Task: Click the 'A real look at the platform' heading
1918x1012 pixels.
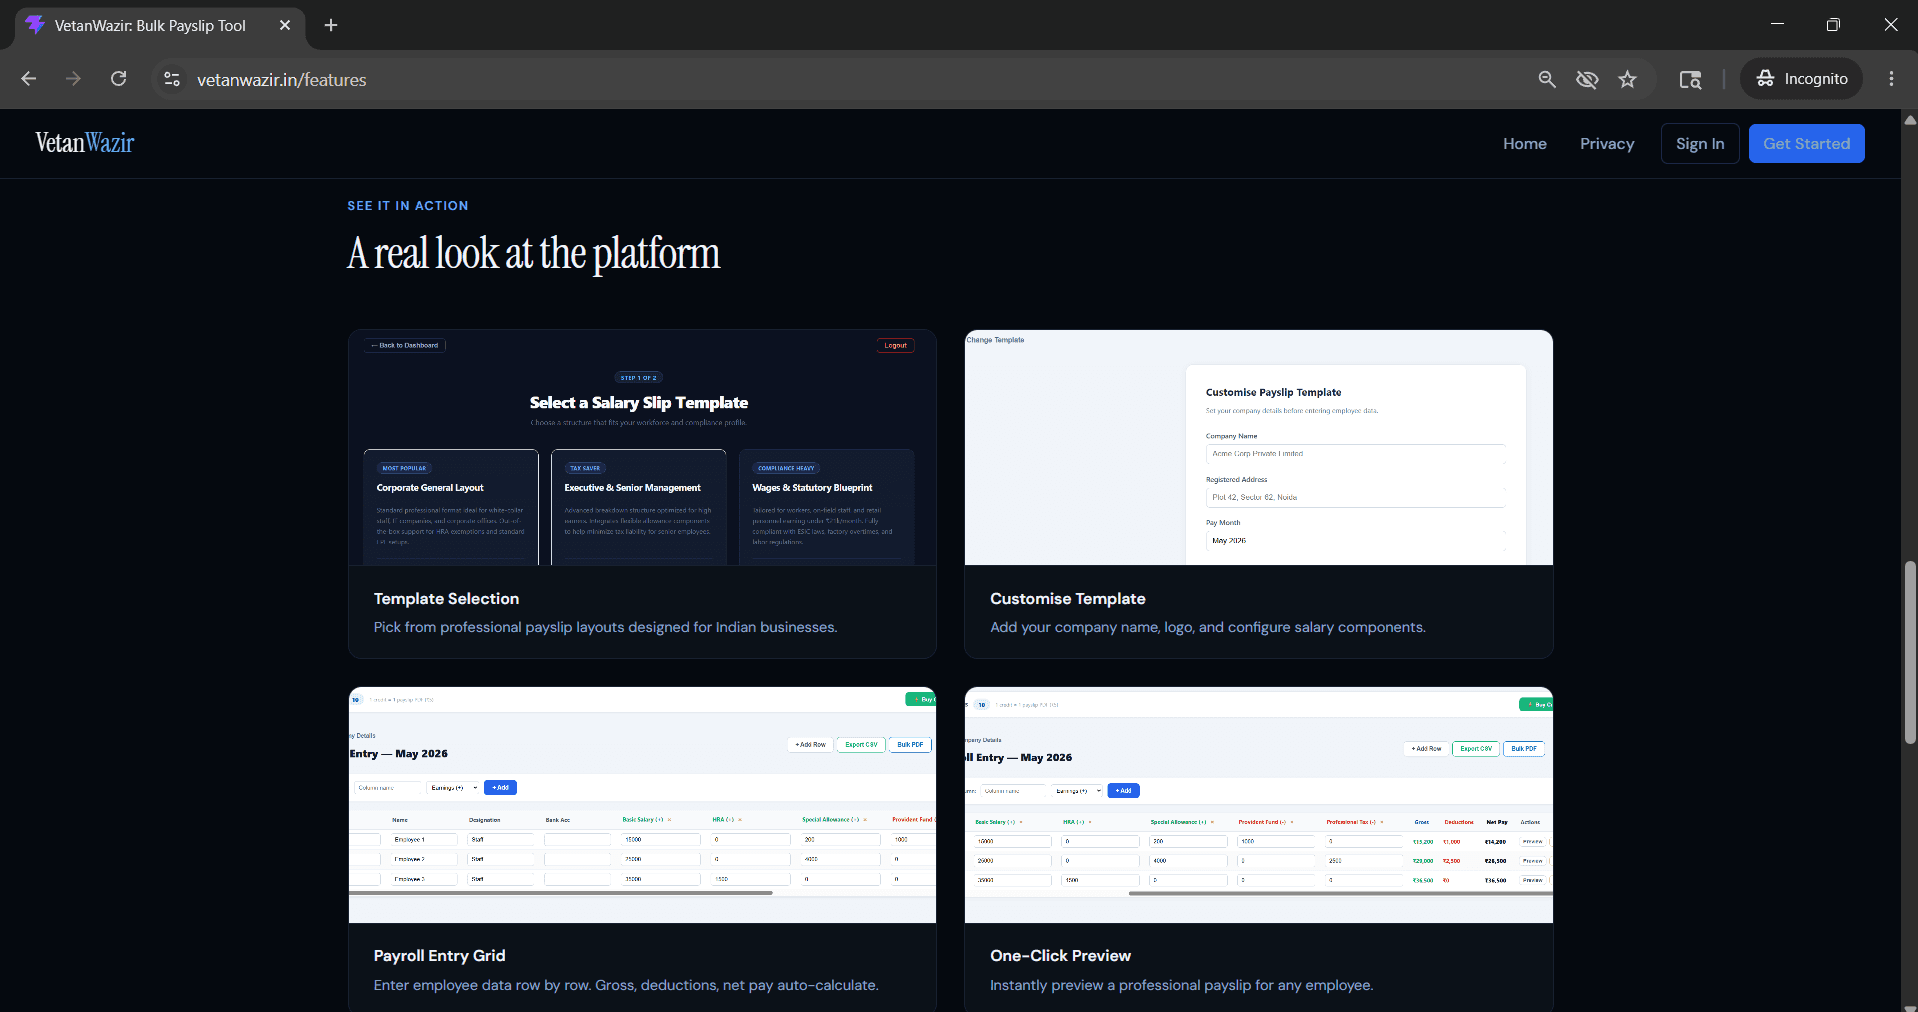Action: pos(534,254)
